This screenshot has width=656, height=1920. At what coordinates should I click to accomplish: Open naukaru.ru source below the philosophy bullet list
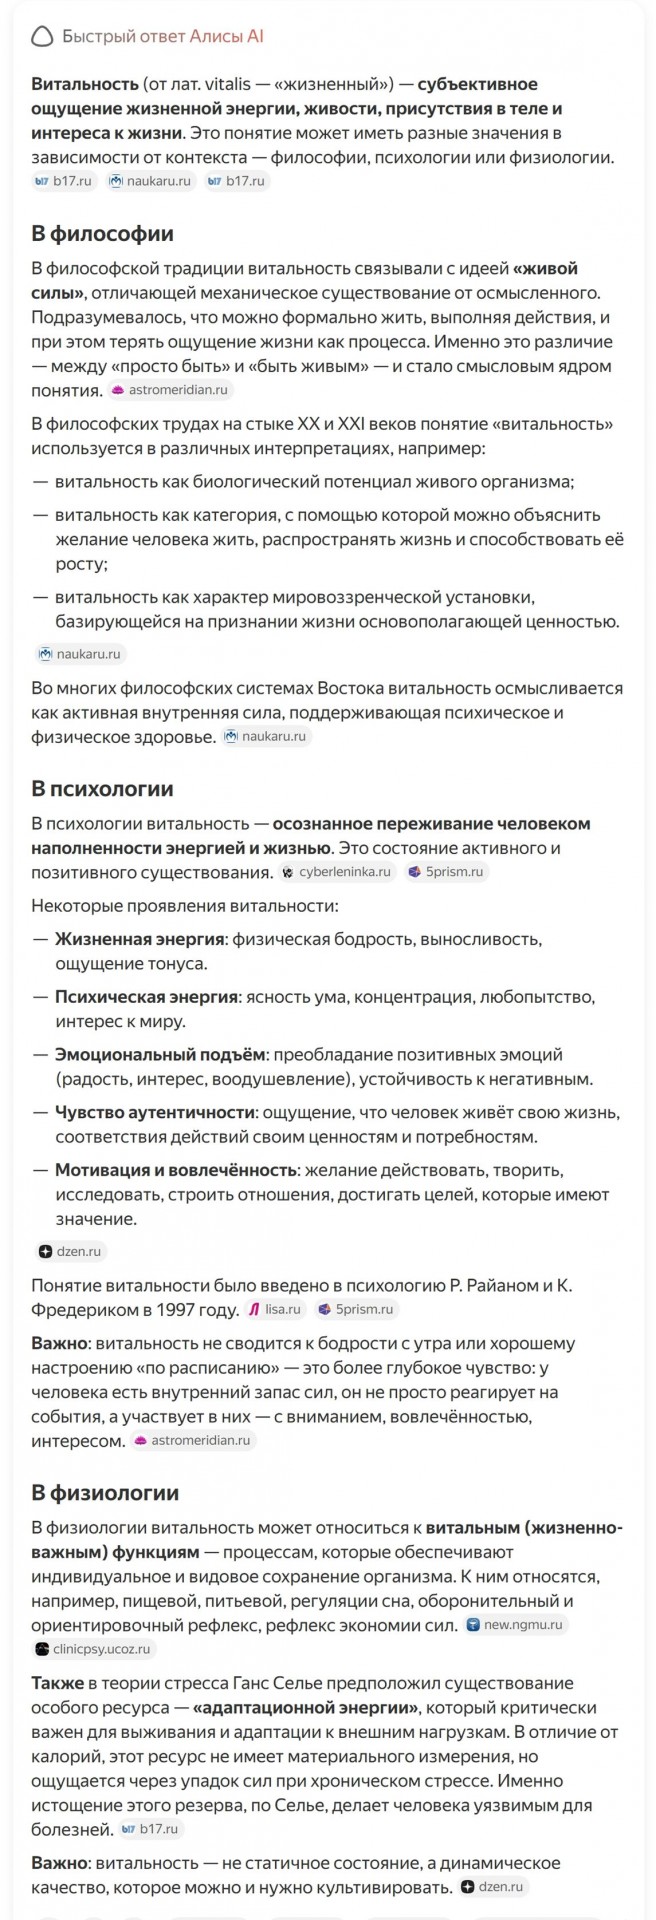coord(80,654)
